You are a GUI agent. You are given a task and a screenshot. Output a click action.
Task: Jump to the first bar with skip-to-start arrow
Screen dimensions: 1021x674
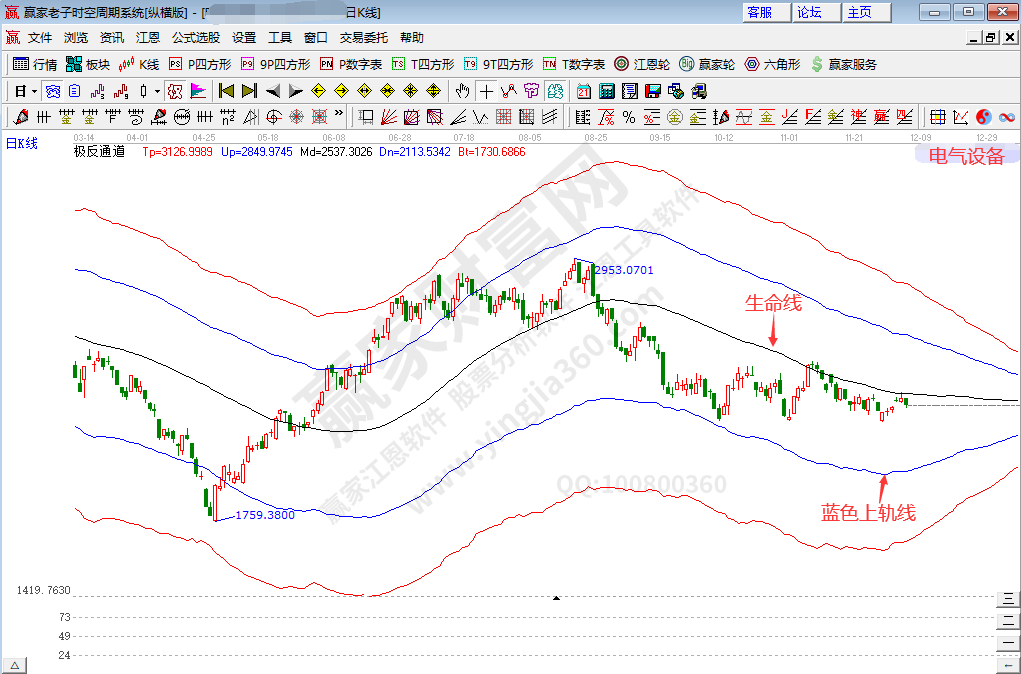point(226,91)
